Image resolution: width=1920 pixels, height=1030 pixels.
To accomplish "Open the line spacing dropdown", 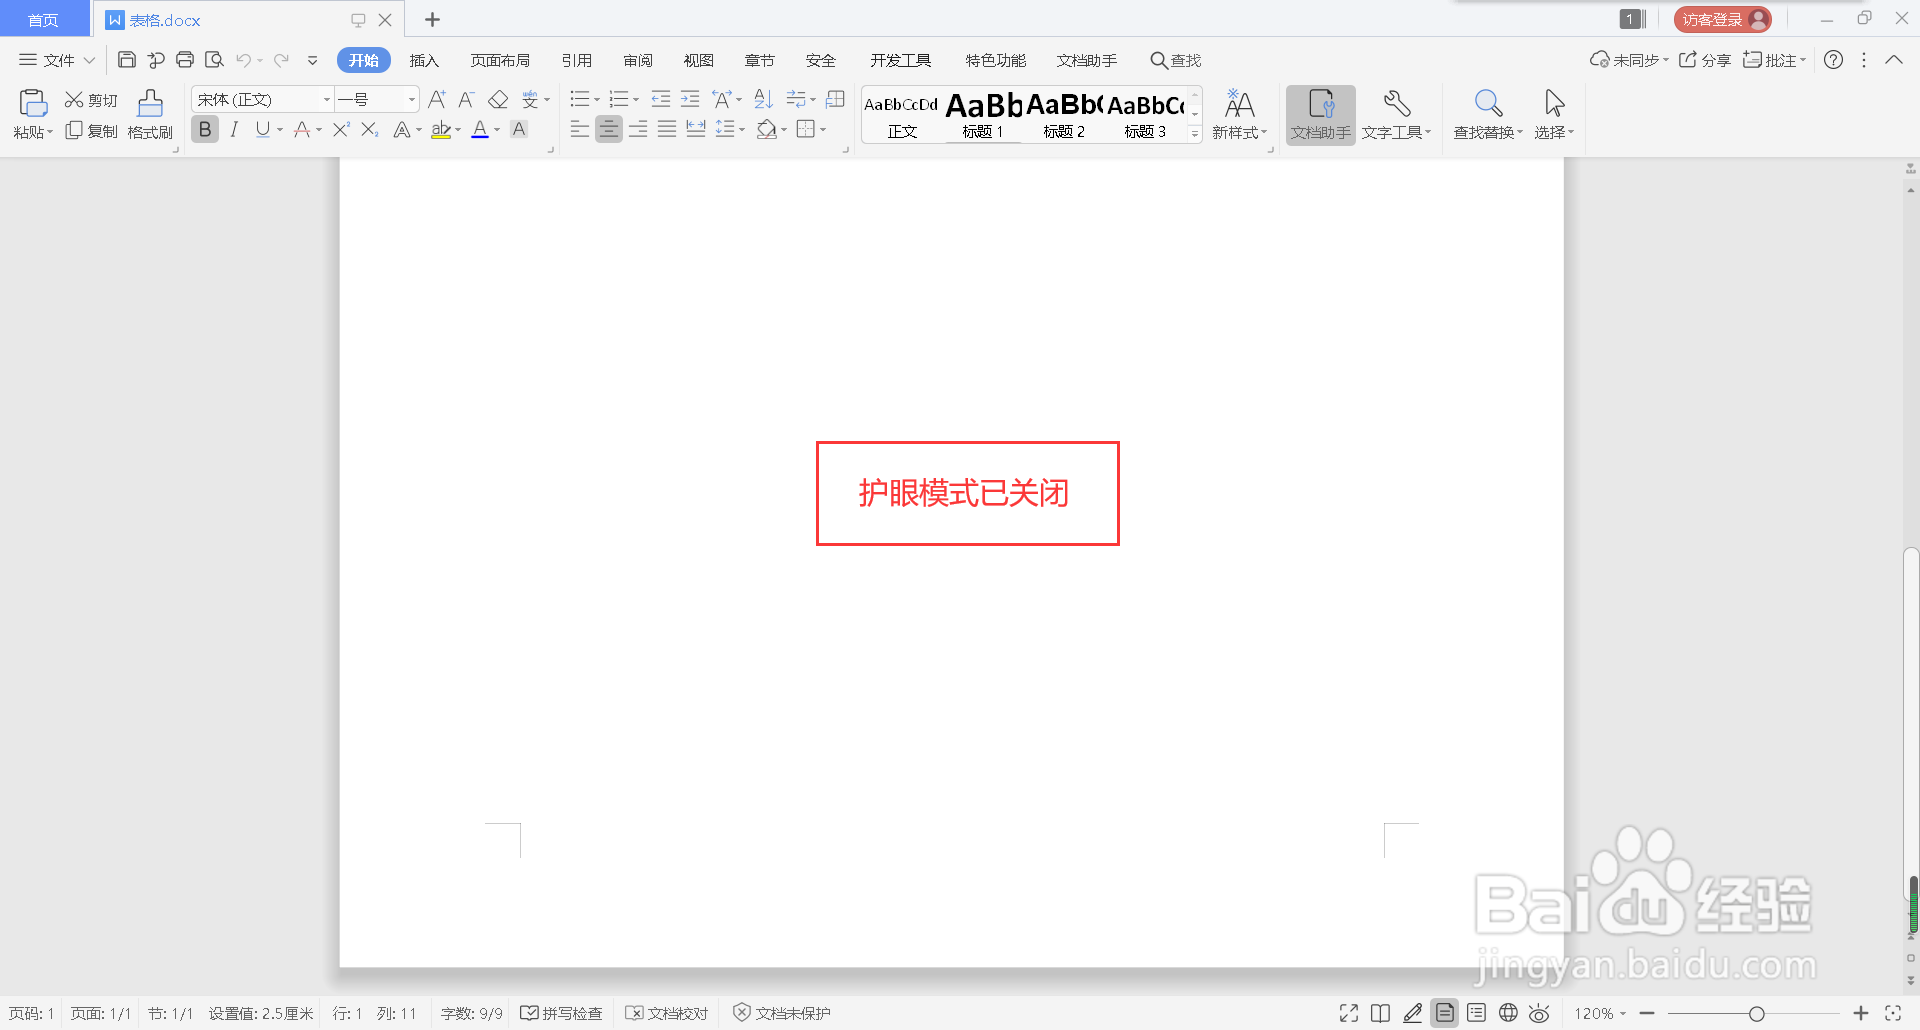I will point(741,128).
